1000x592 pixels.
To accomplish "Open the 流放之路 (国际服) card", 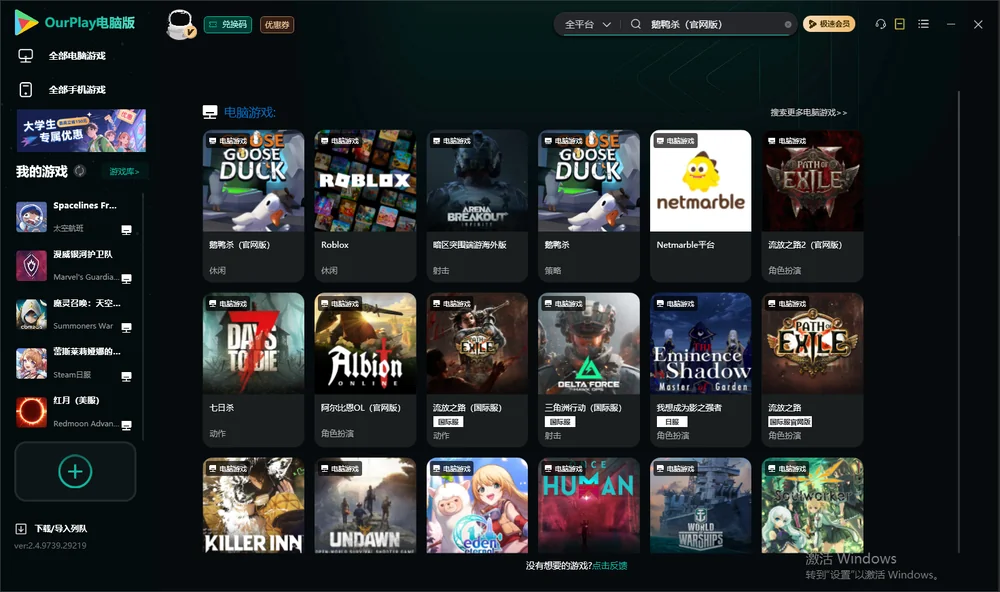I will (x=477, y=369).
